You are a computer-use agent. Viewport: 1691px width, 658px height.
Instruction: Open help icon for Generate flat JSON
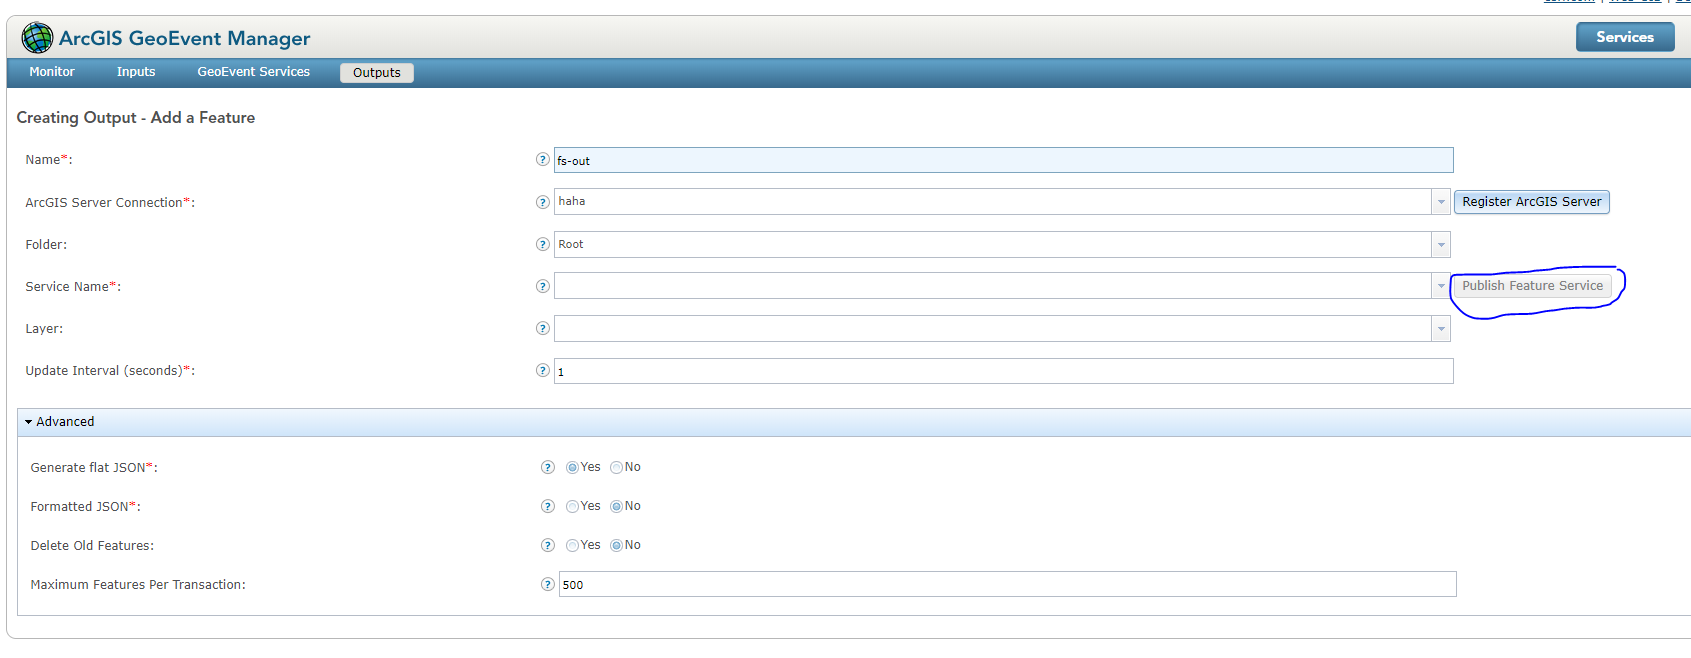pos(548,467)
